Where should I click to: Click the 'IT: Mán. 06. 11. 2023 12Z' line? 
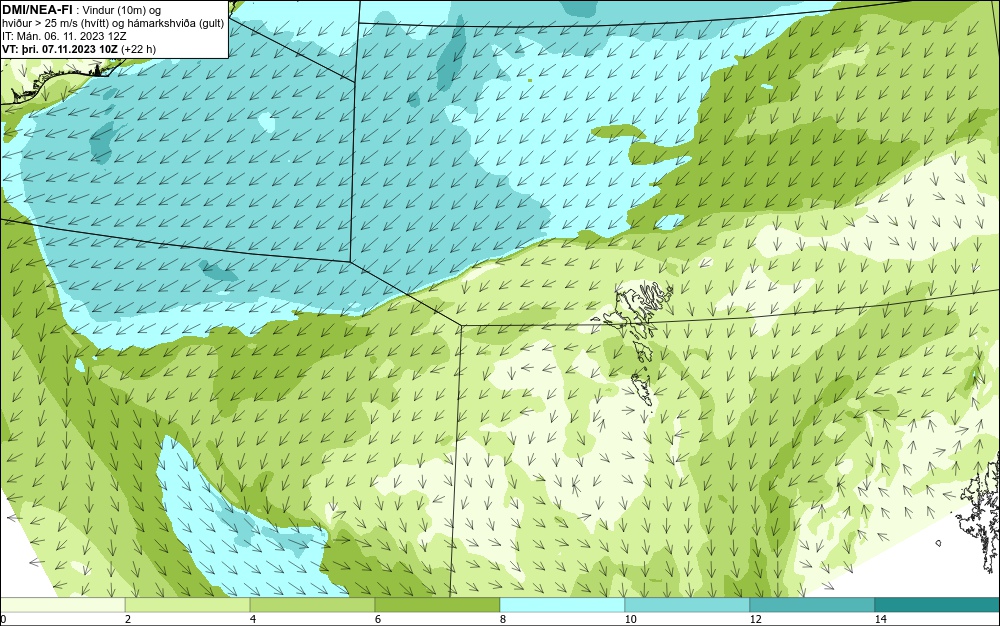(64, 36)
